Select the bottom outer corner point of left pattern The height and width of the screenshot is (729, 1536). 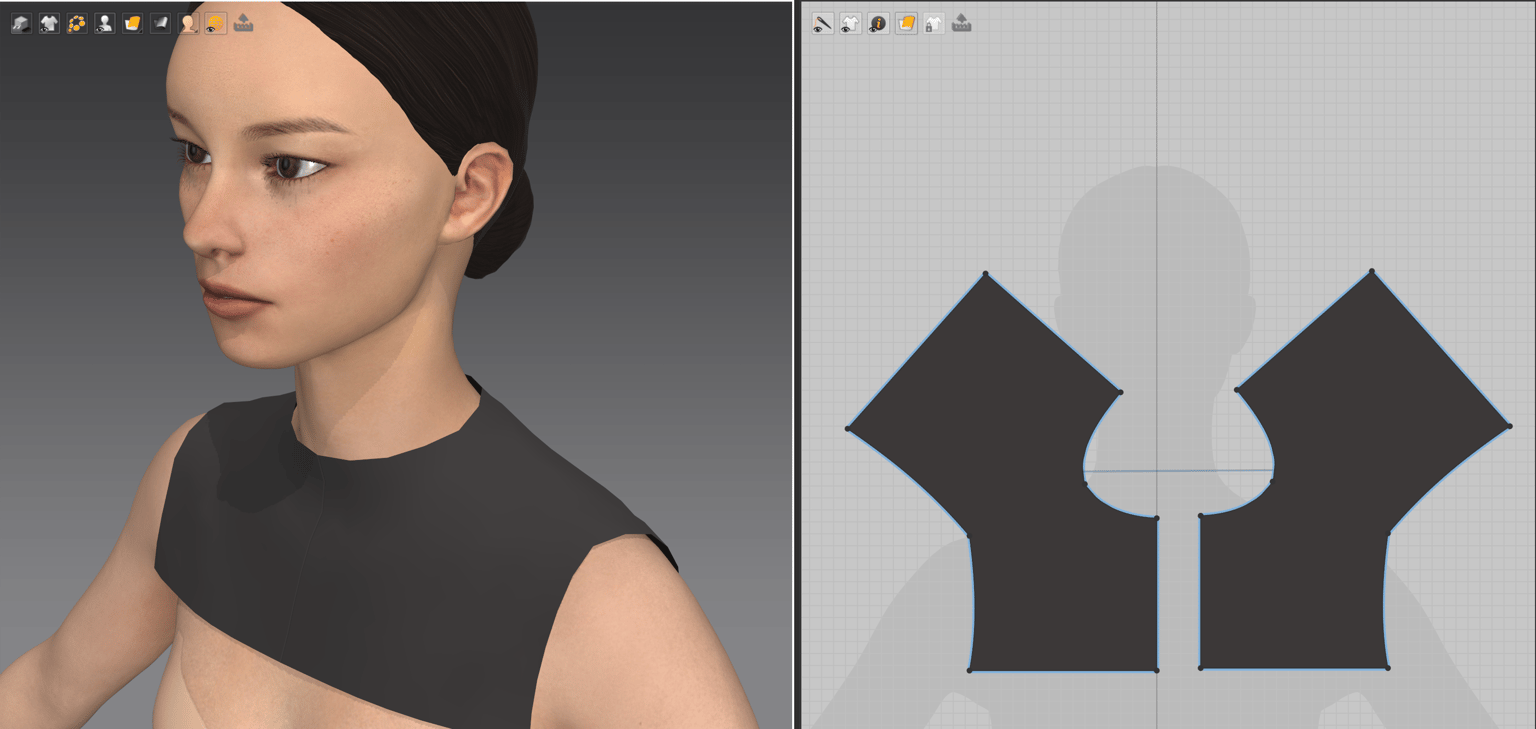coord(970,670)
